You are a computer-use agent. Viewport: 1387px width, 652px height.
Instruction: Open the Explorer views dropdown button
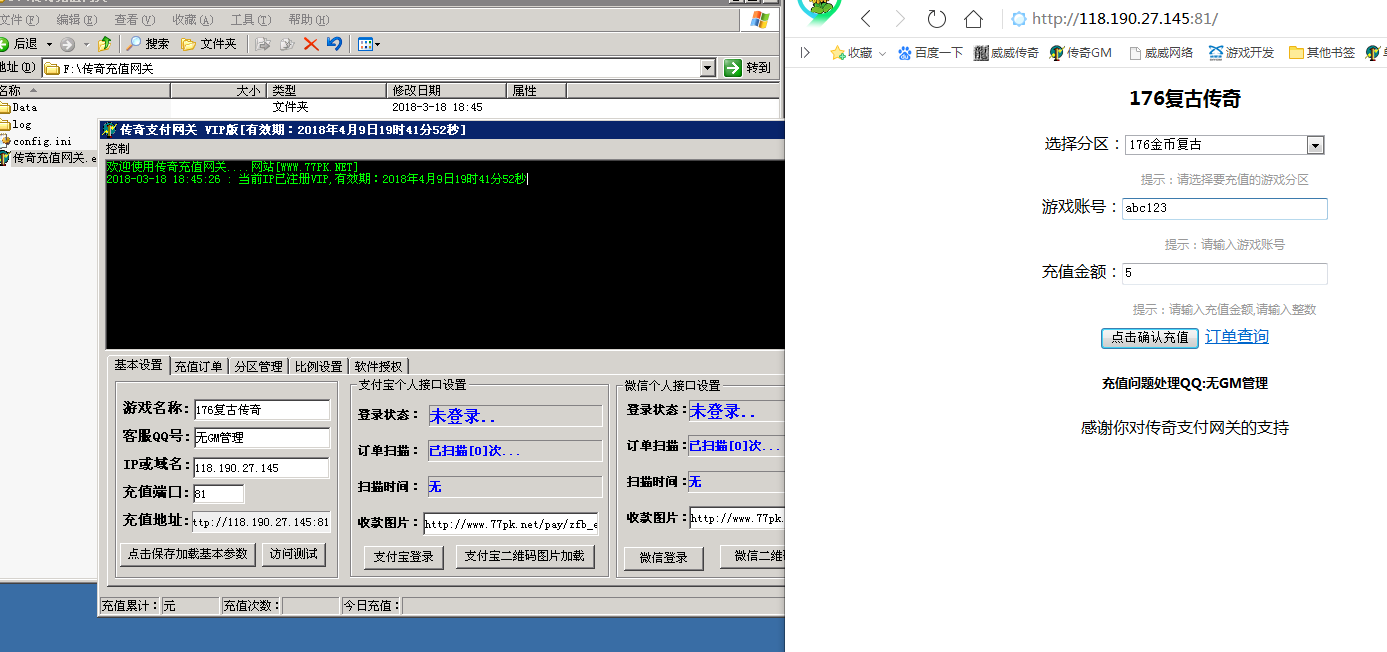point(369,44)
